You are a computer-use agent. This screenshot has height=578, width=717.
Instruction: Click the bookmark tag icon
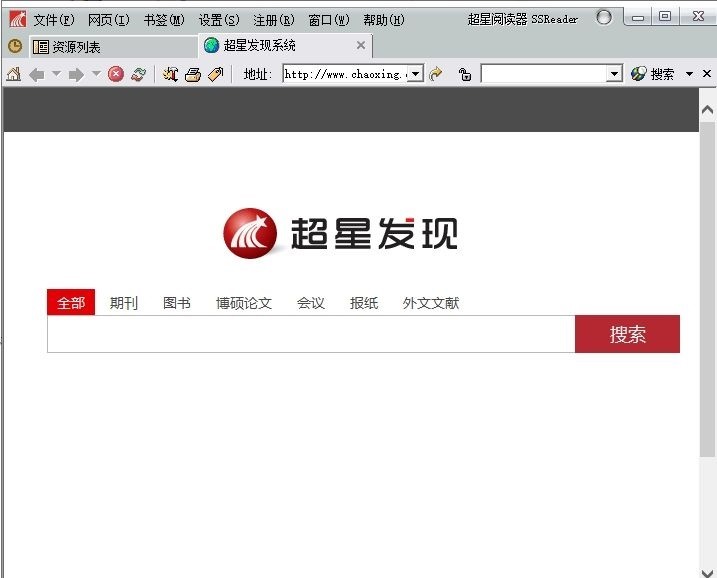215,74
